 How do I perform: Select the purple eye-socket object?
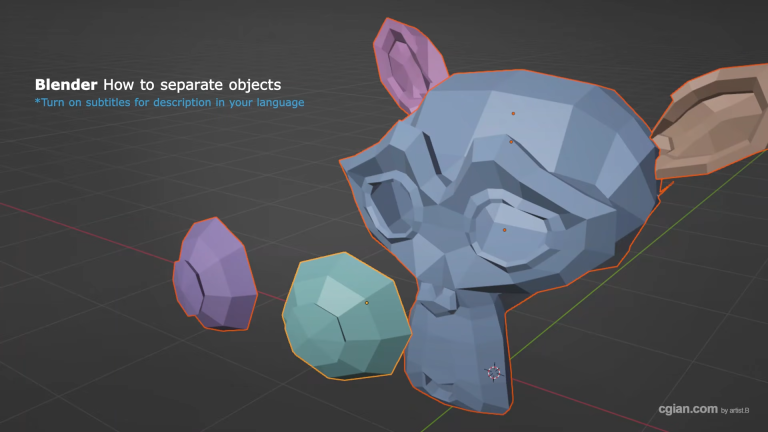[x=215, y=274]
